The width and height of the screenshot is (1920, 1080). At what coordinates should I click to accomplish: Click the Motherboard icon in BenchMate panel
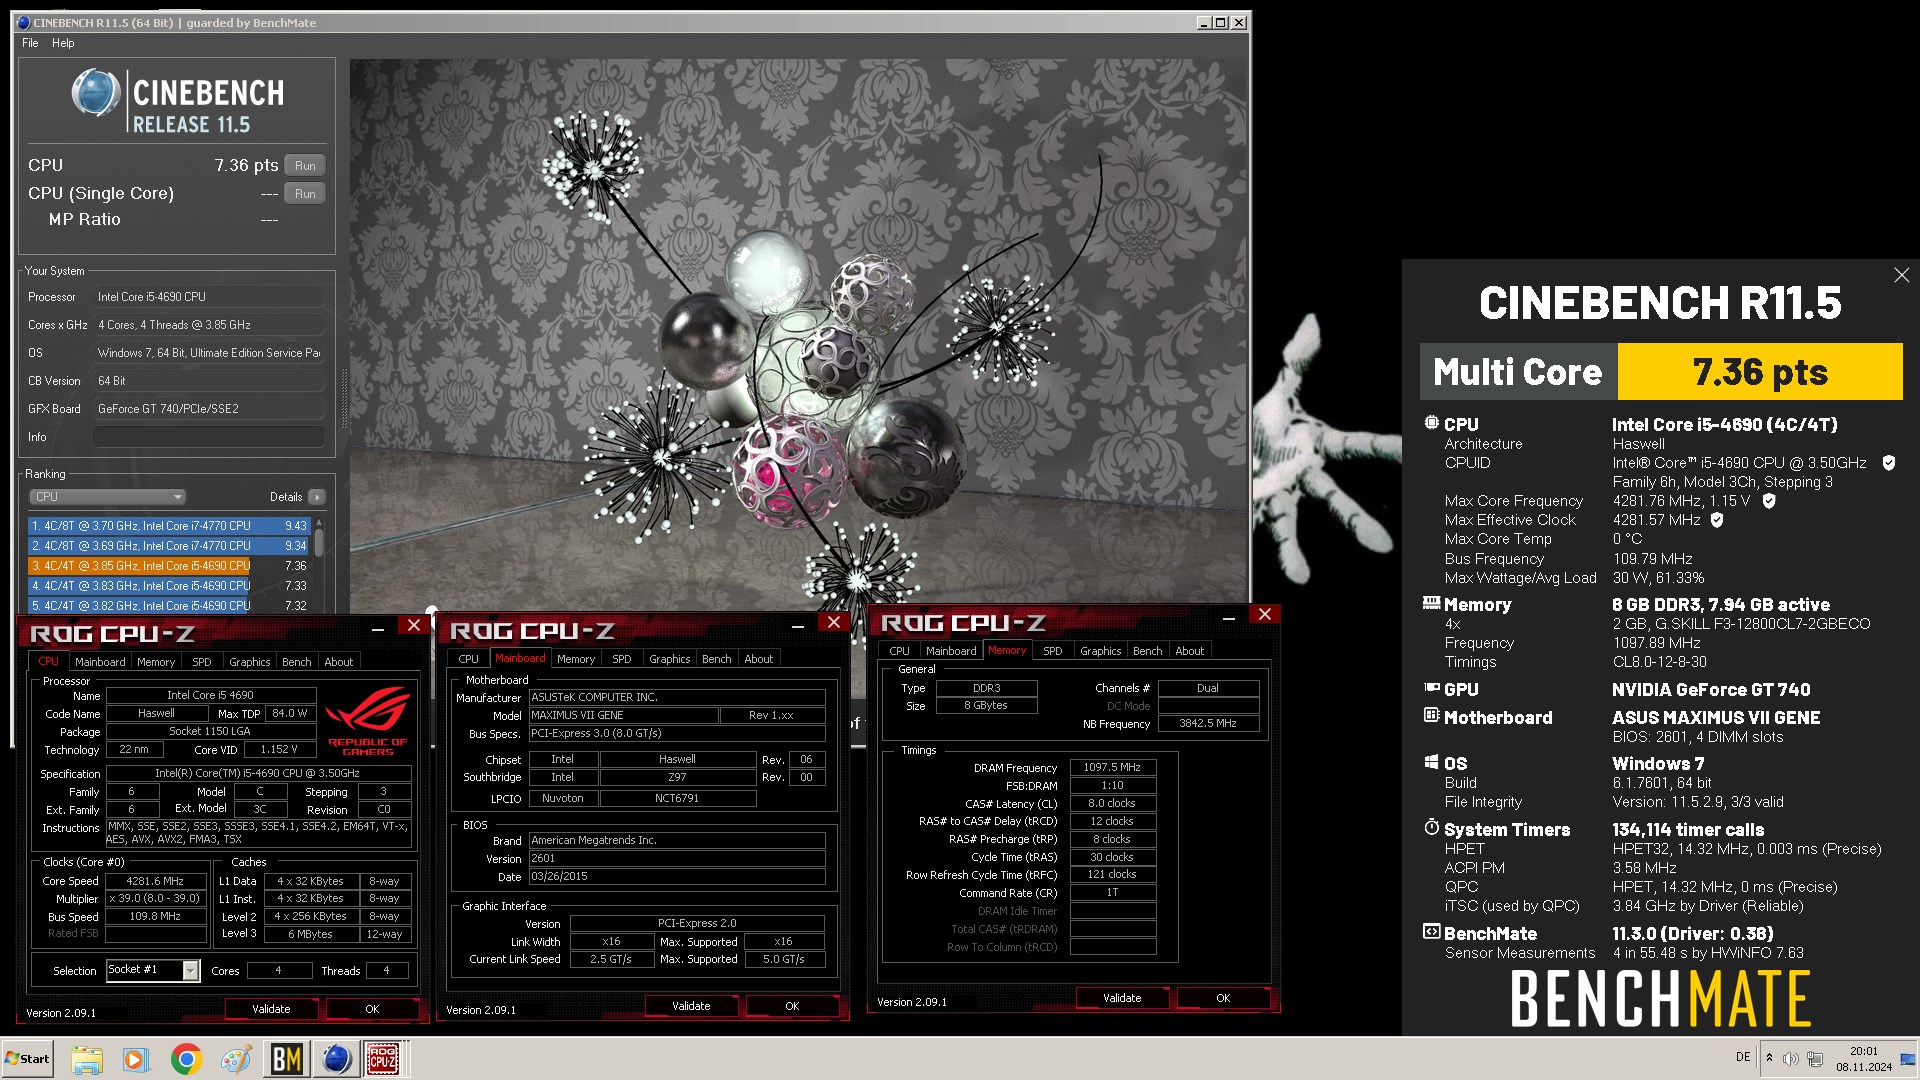click(1432, 716)
